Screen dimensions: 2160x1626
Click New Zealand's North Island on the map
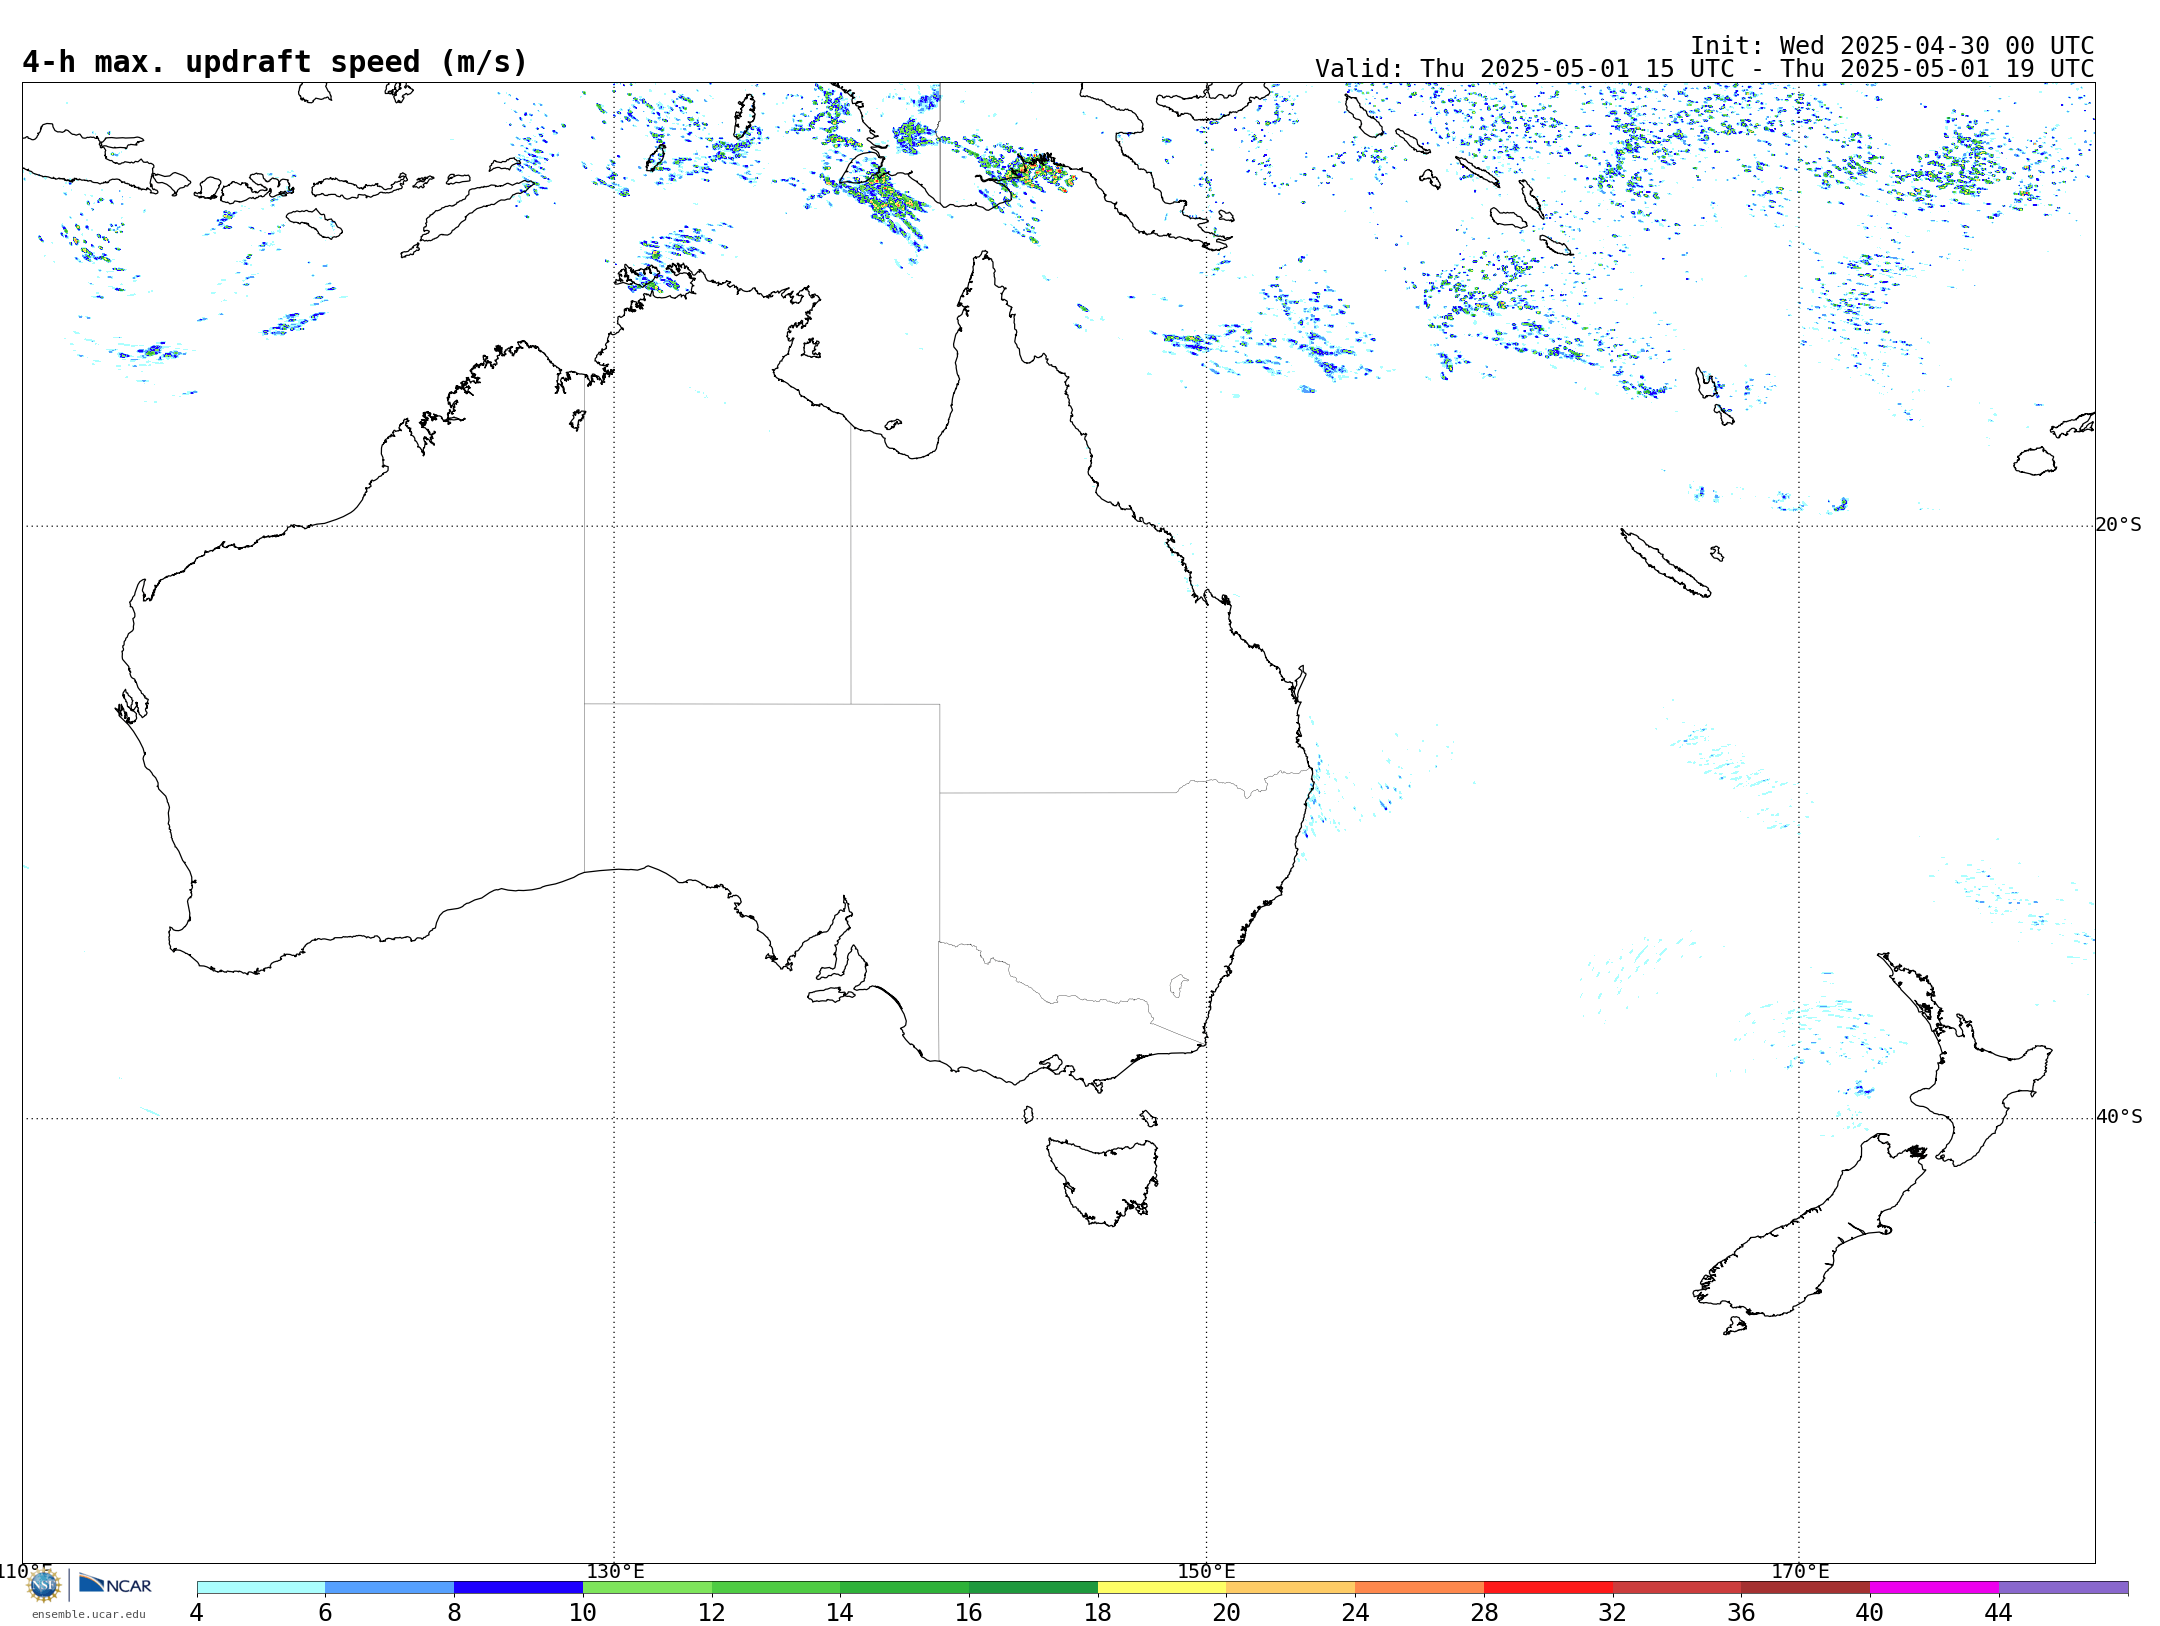point(1965,1060)
